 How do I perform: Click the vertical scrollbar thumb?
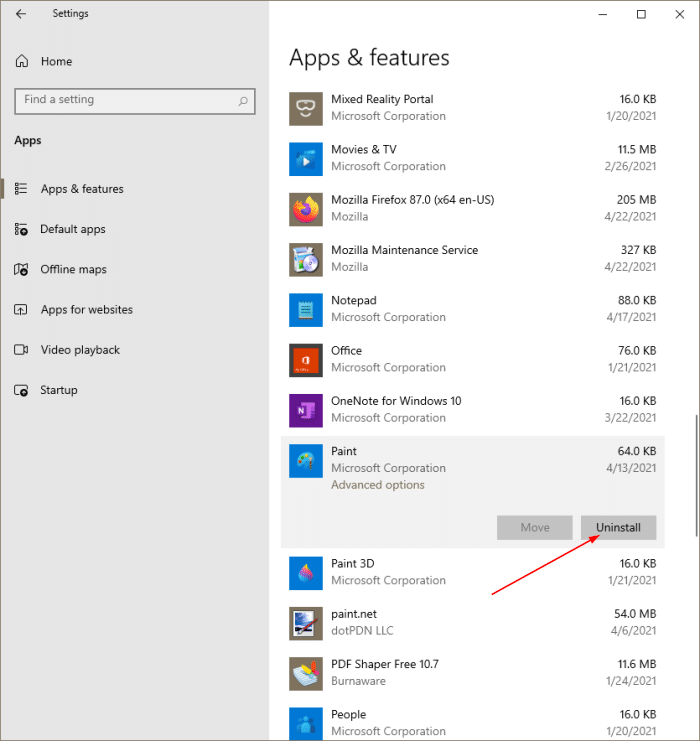(696, 475)
